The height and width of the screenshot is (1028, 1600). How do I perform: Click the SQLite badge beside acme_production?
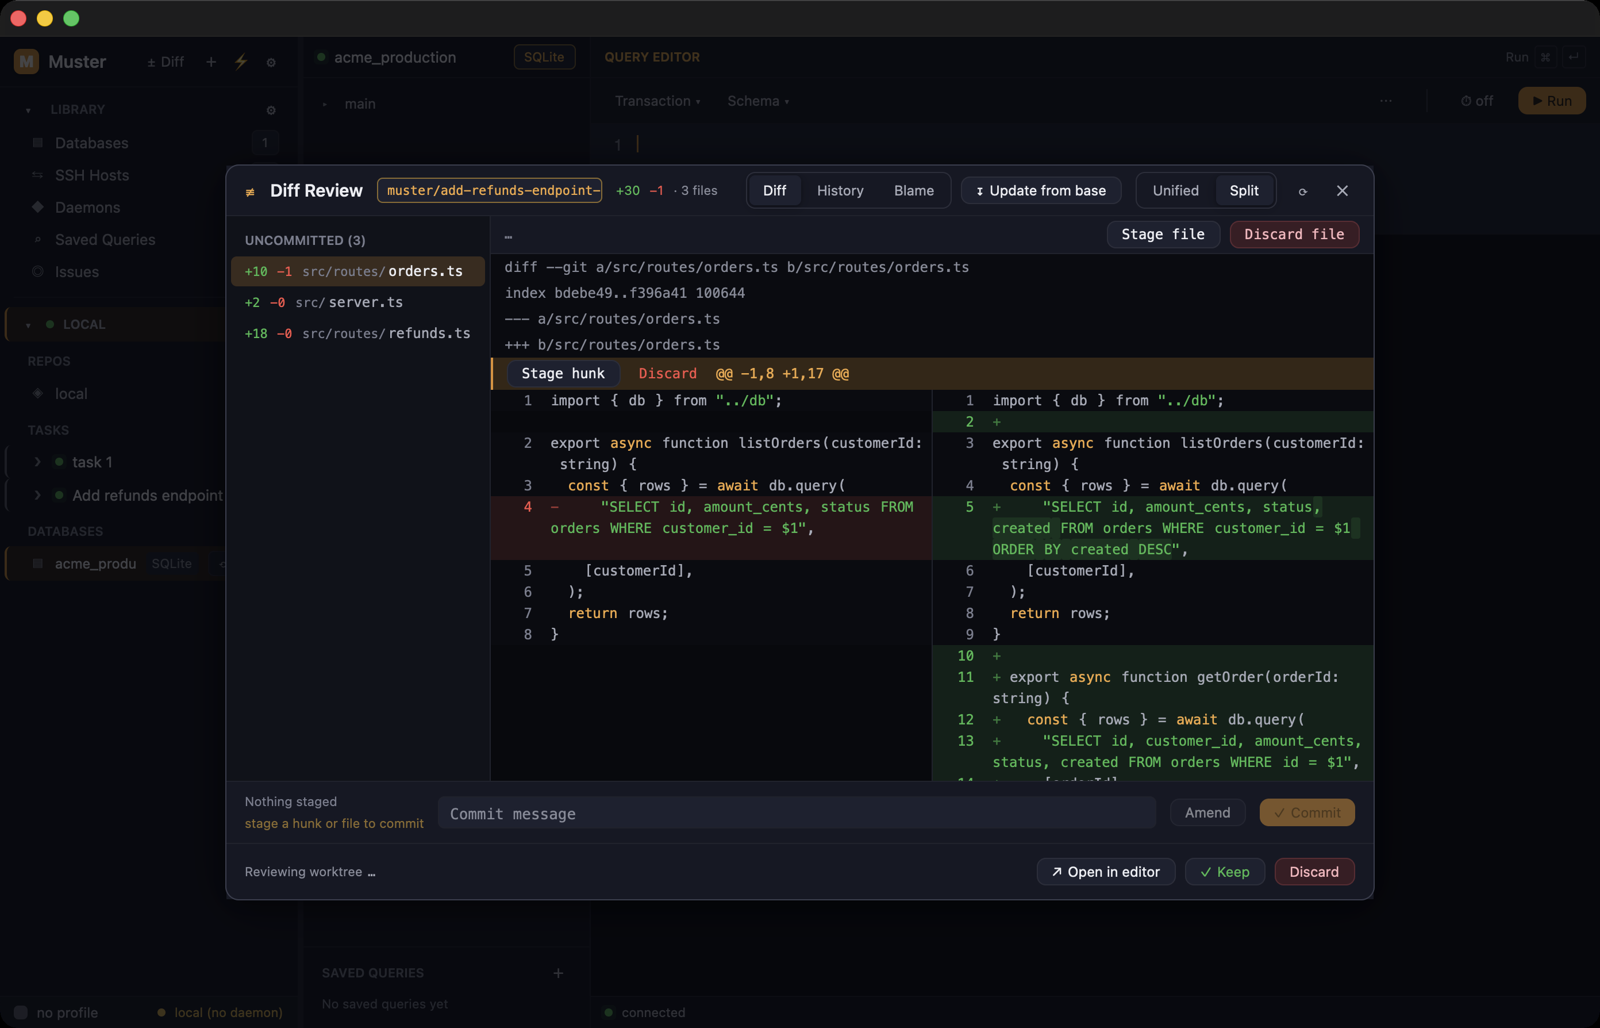(544, 57)
